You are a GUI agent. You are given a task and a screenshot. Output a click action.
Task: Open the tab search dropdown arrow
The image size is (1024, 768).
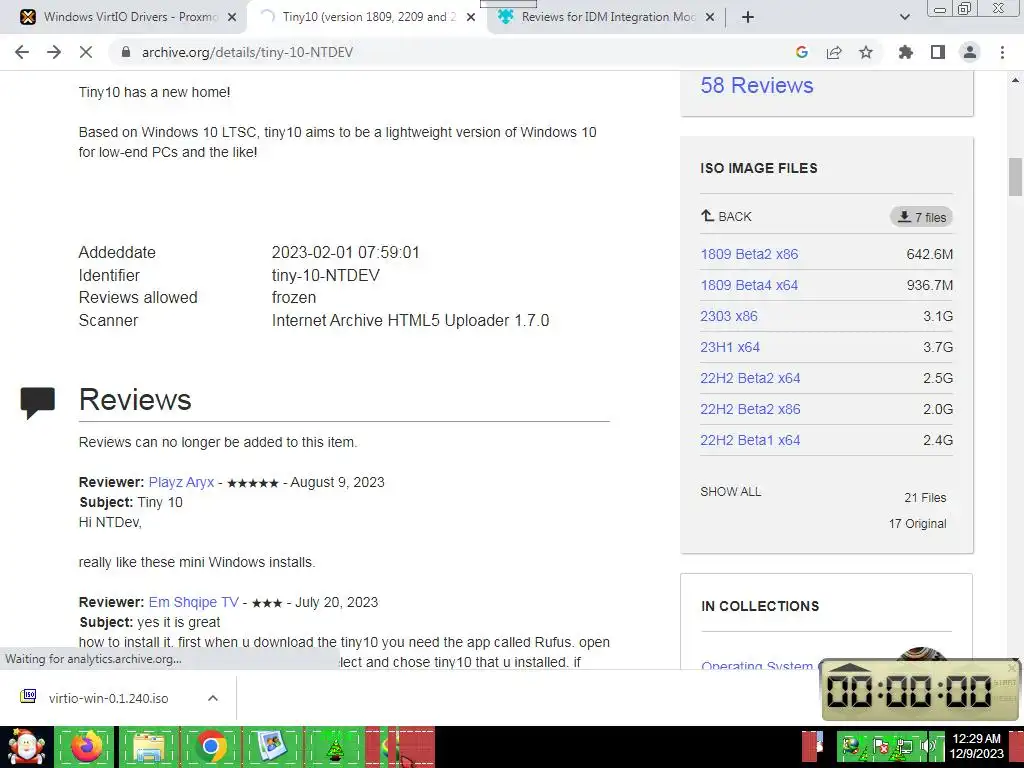click(x=904, y=17)
